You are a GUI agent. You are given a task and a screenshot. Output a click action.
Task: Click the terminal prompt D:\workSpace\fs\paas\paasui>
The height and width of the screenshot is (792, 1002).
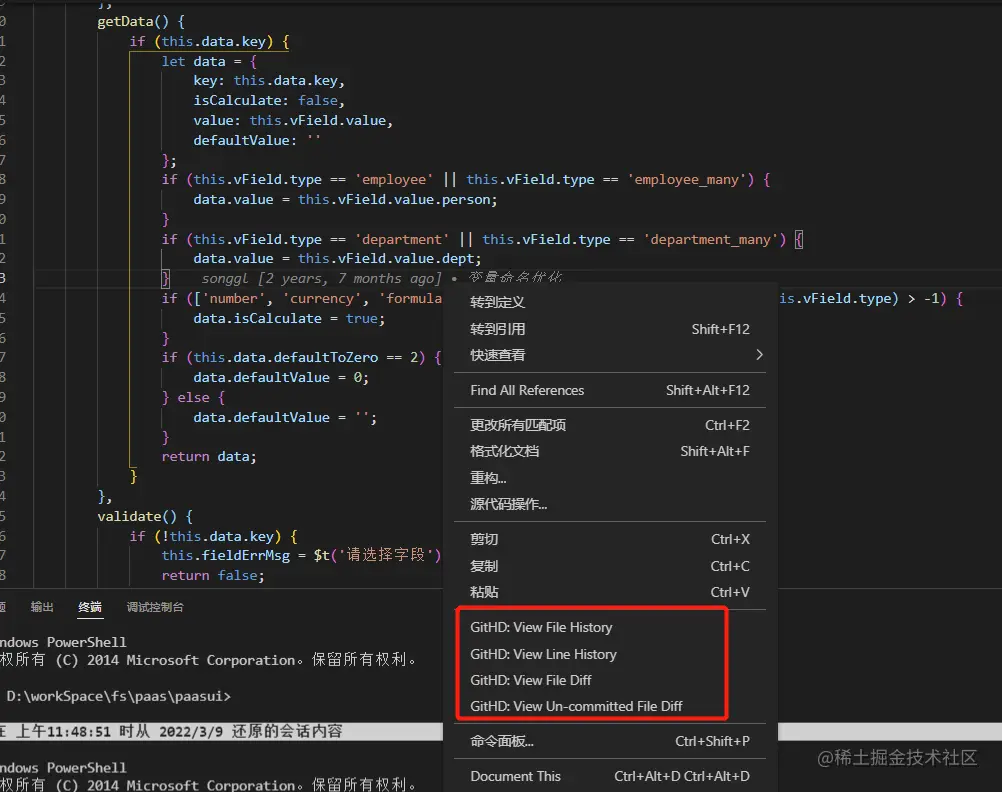119,696
